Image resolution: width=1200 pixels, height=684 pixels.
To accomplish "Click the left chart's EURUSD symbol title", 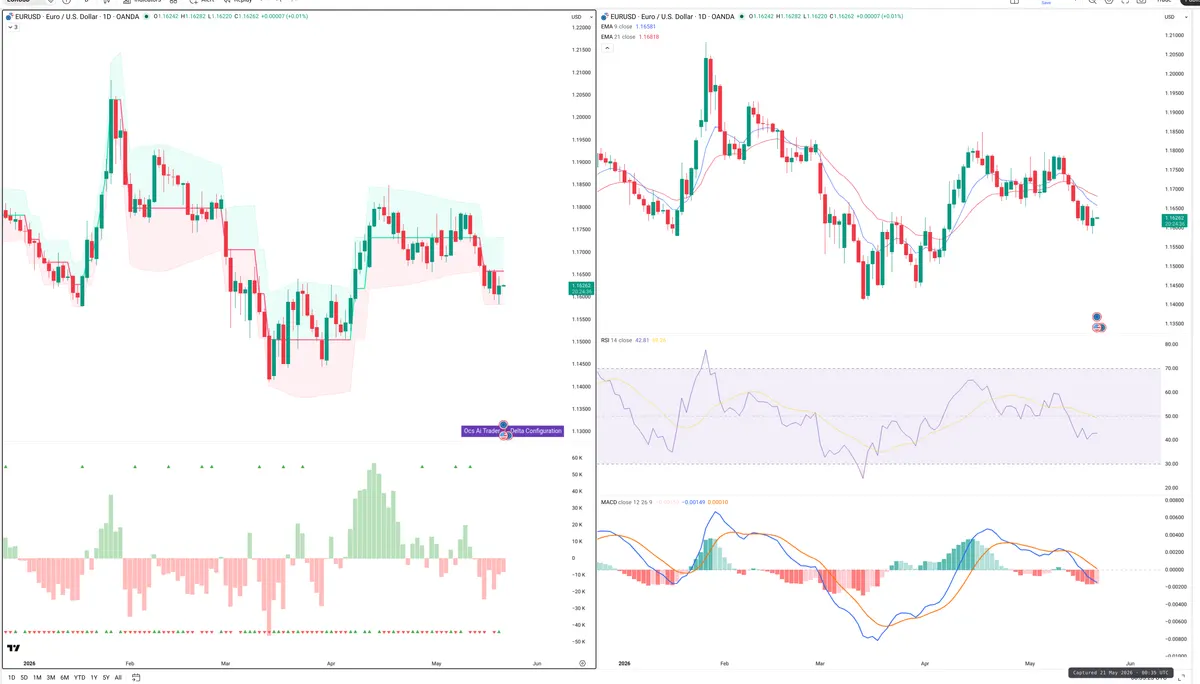I will pos(78,17).
